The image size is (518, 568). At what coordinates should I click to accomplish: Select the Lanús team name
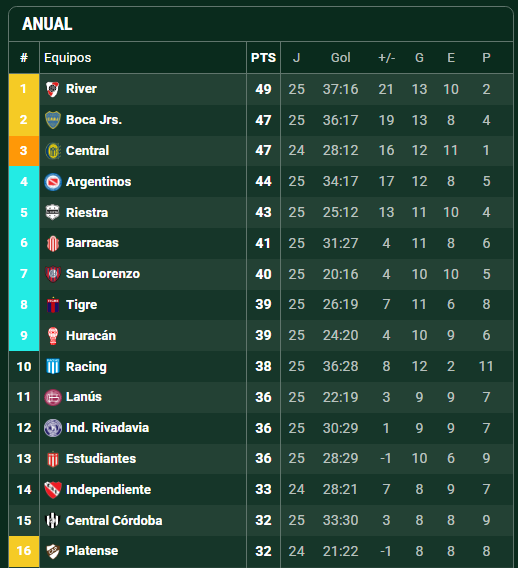(84, 397)
